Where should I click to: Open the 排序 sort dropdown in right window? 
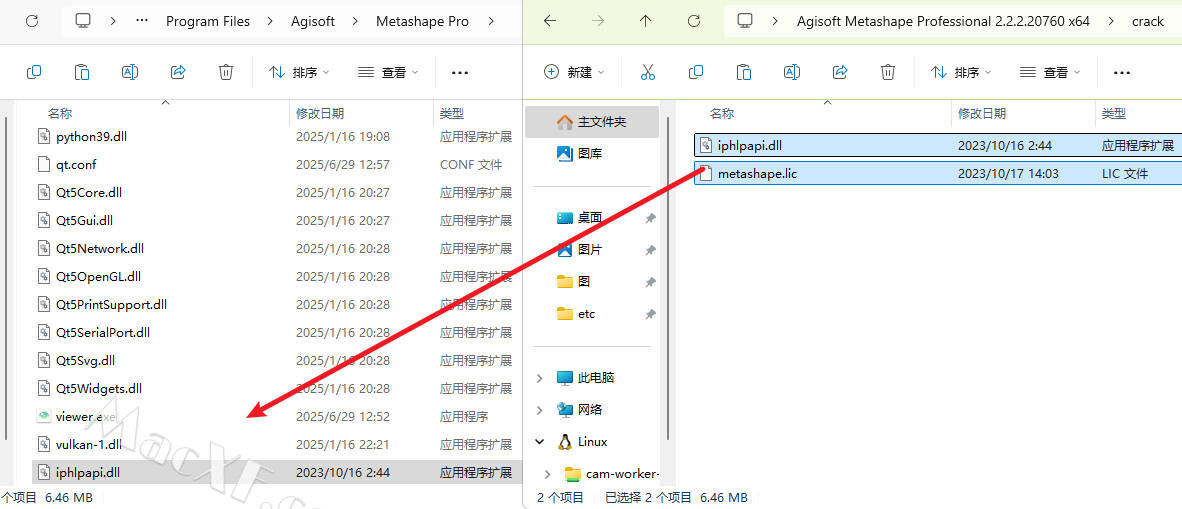(961, 72)
